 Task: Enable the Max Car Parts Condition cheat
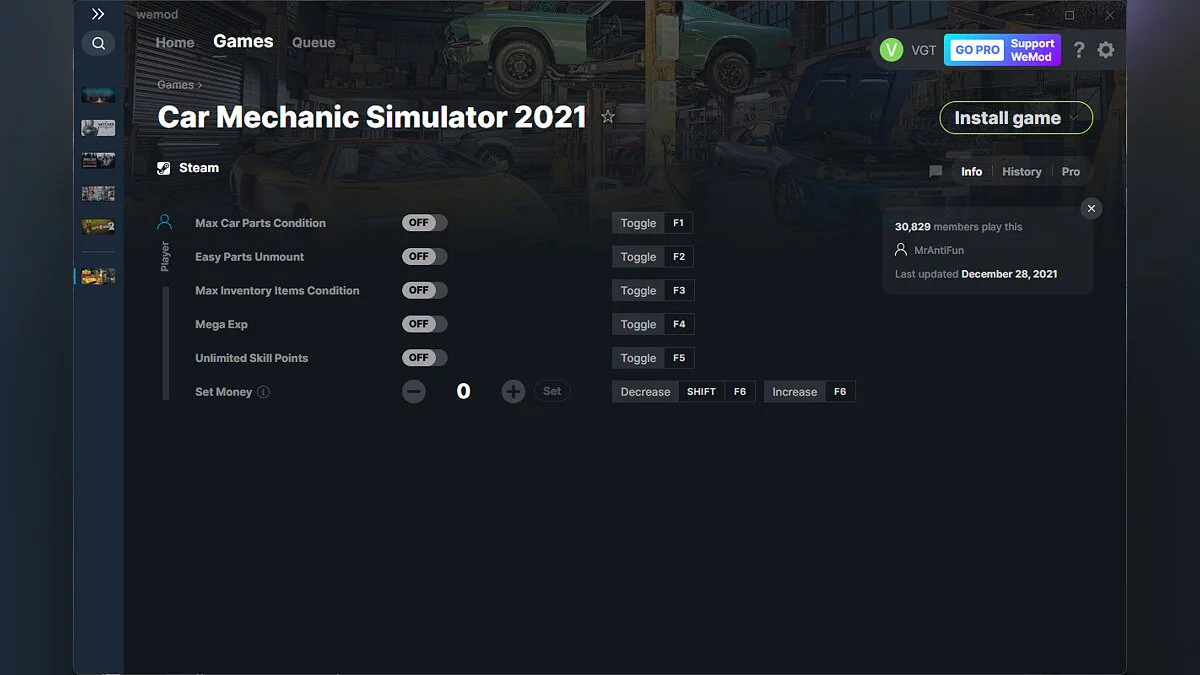[x=424, y=222]
